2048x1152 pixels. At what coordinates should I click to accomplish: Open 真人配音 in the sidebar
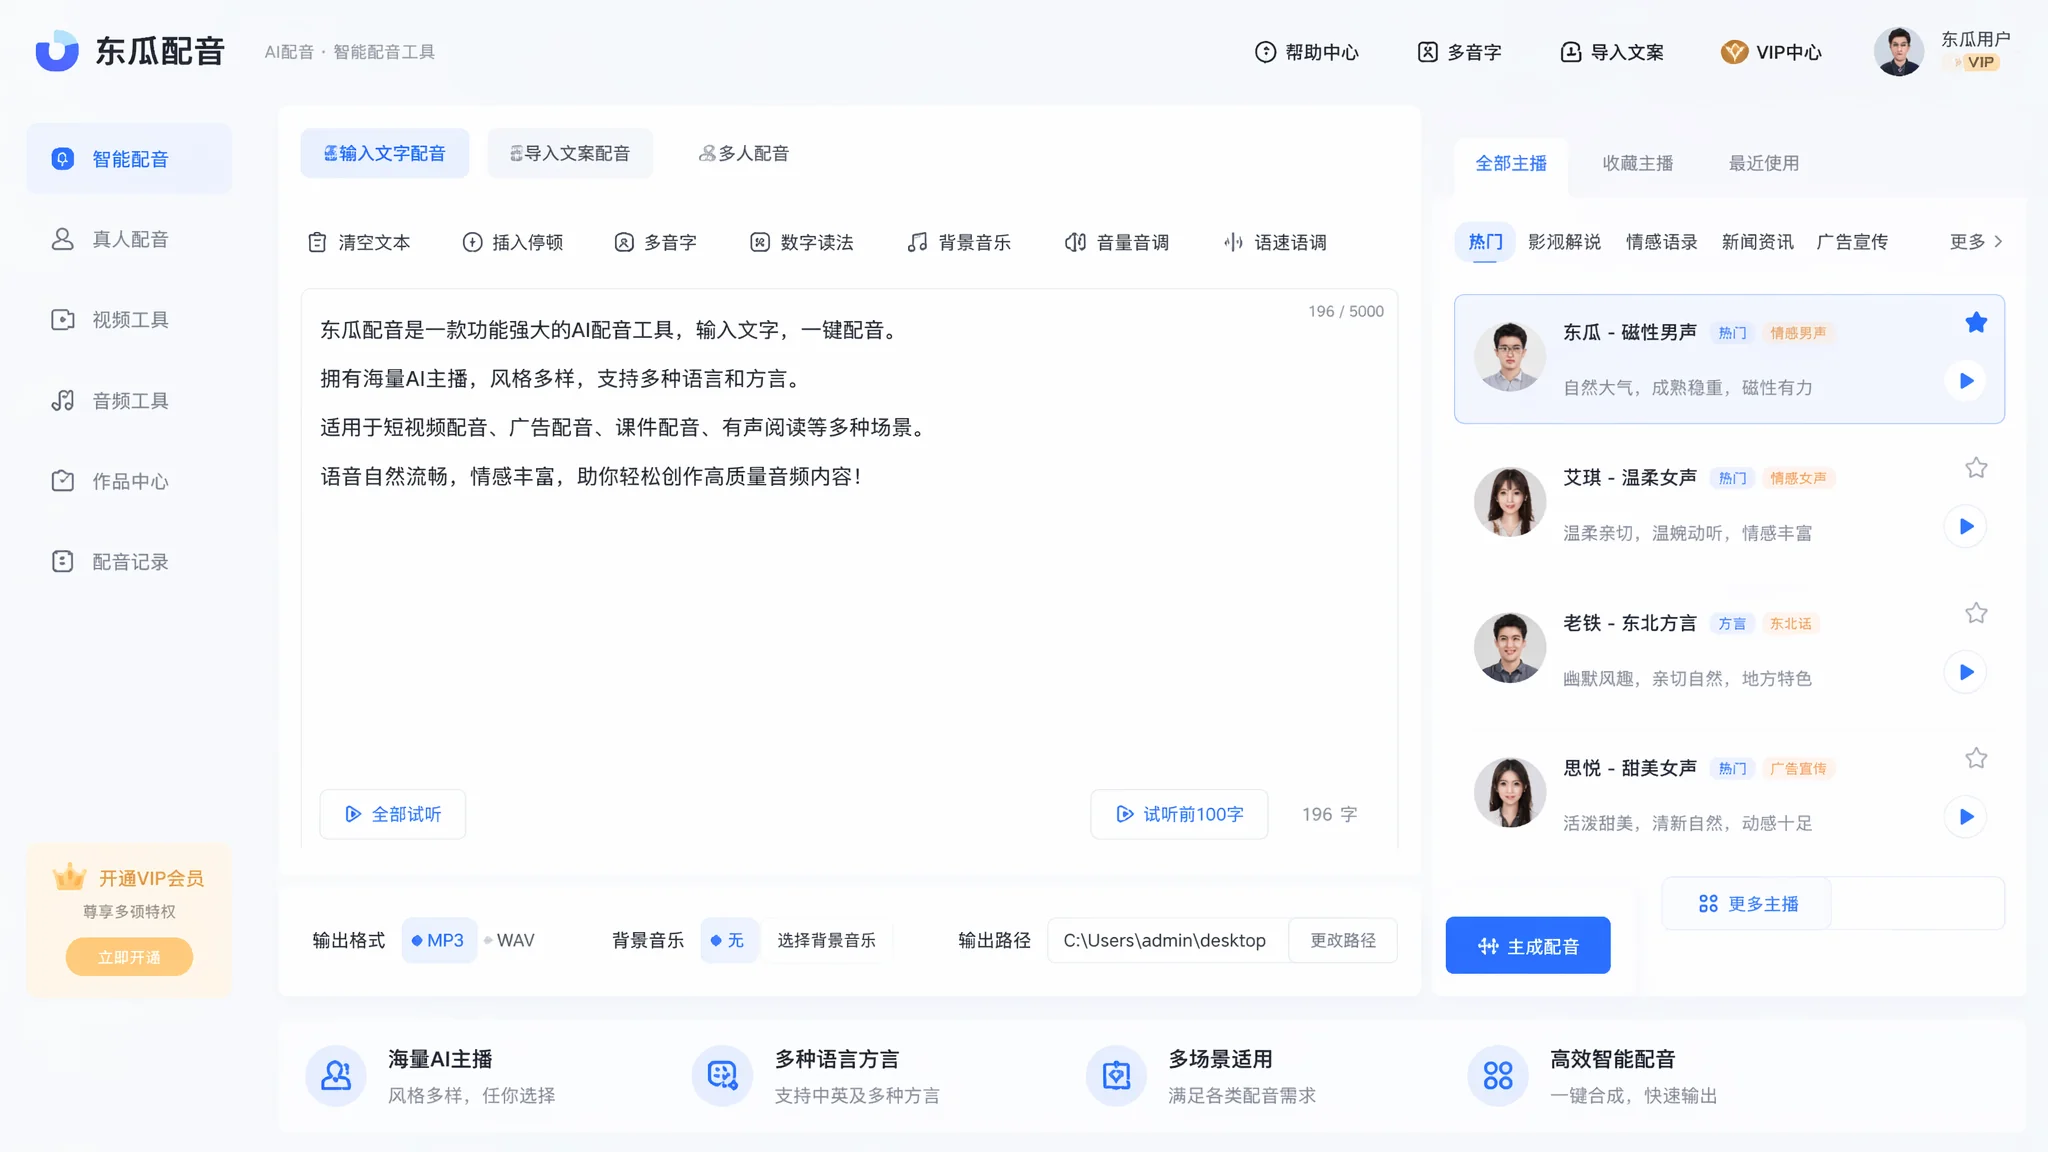click(x=129, y=239)
